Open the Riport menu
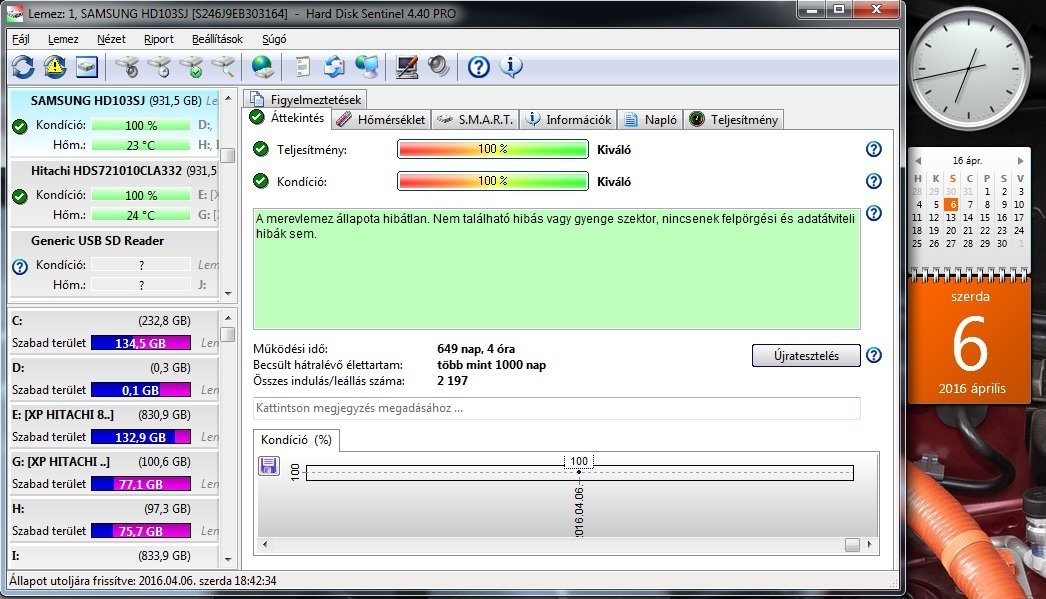Screen dimensions: 1046x599 pos(159,39)
